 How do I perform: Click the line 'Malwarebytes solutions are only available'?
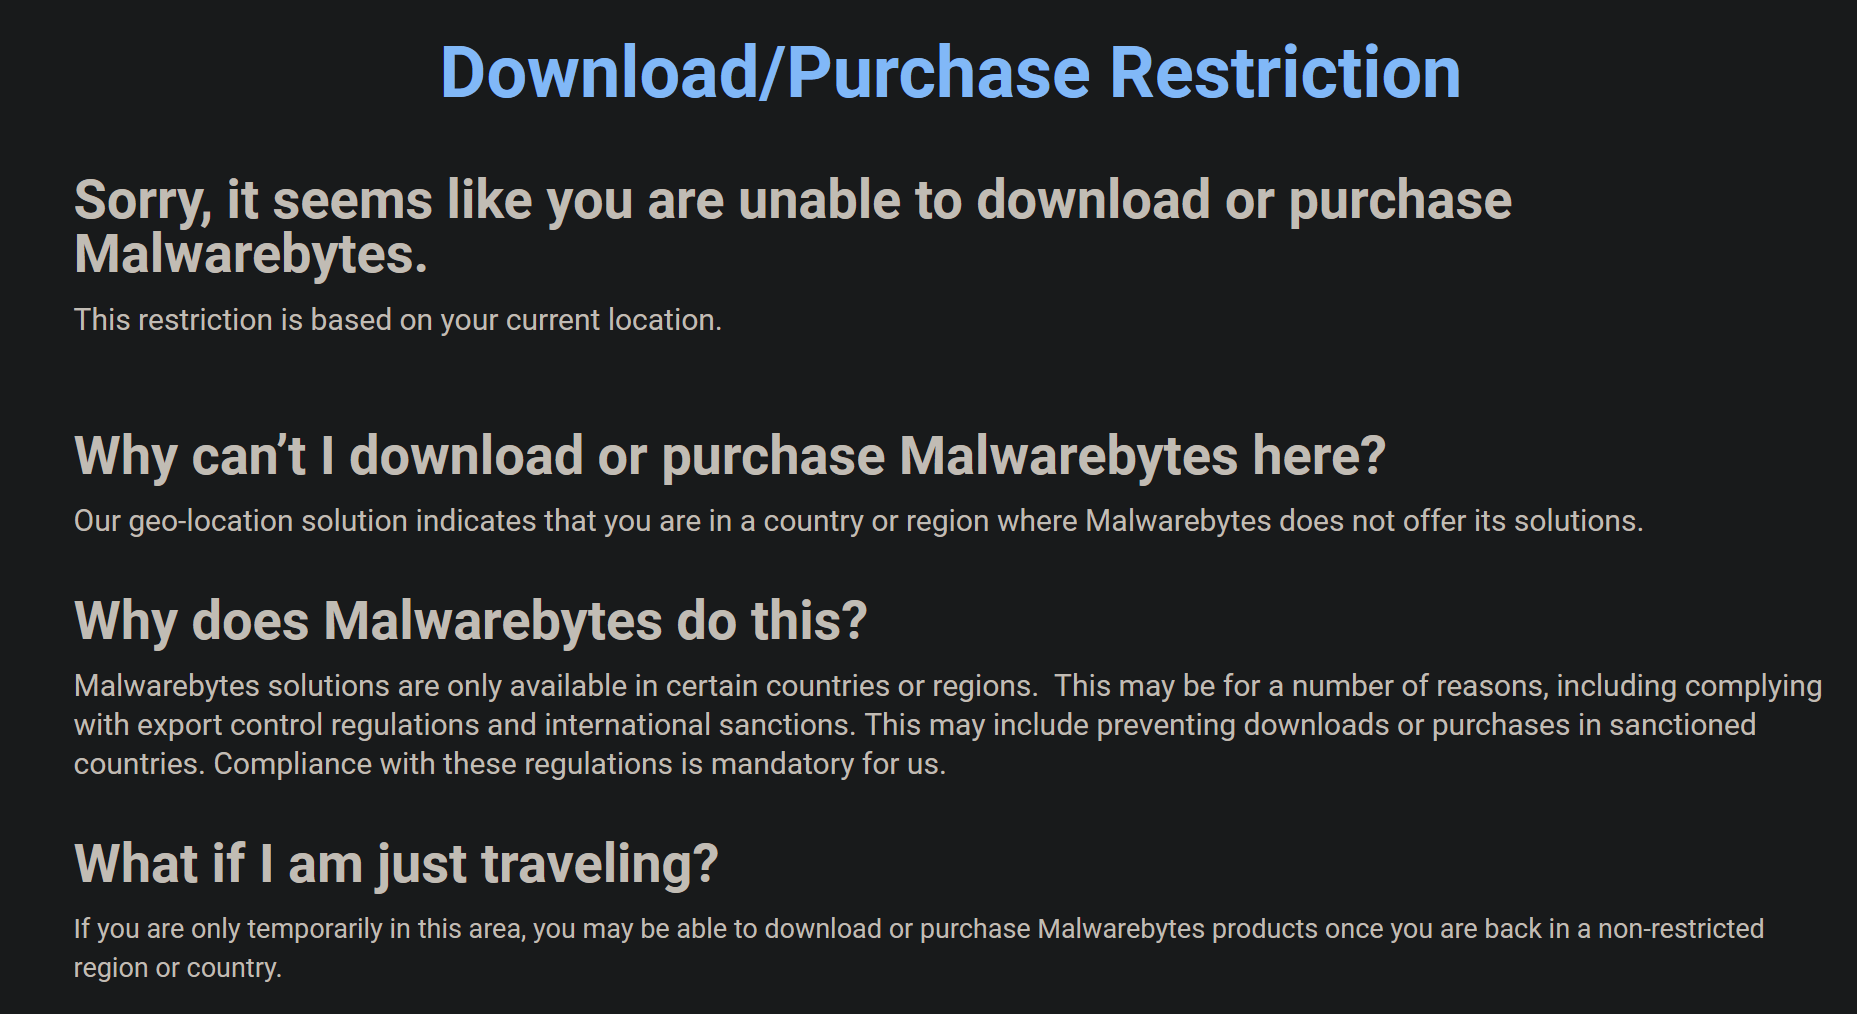click(x=948, y=686)
